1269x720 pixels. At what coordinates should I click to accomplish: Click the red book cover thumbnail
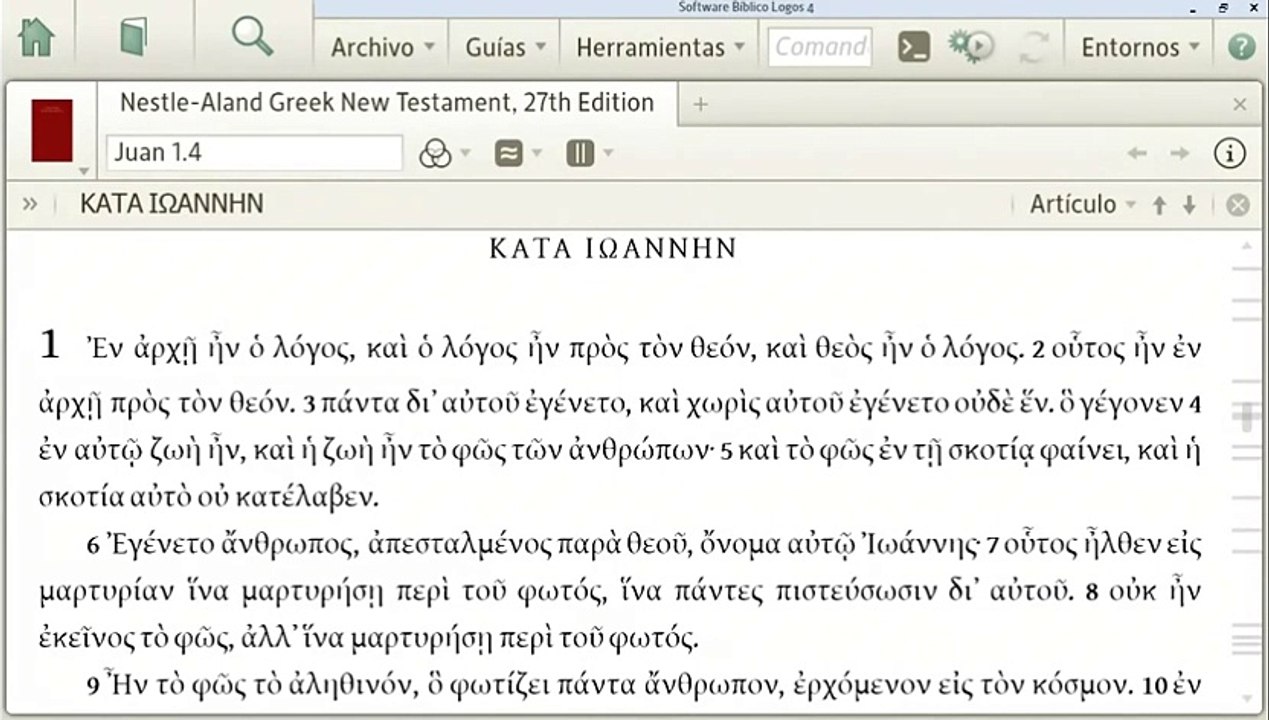point(52,130)
